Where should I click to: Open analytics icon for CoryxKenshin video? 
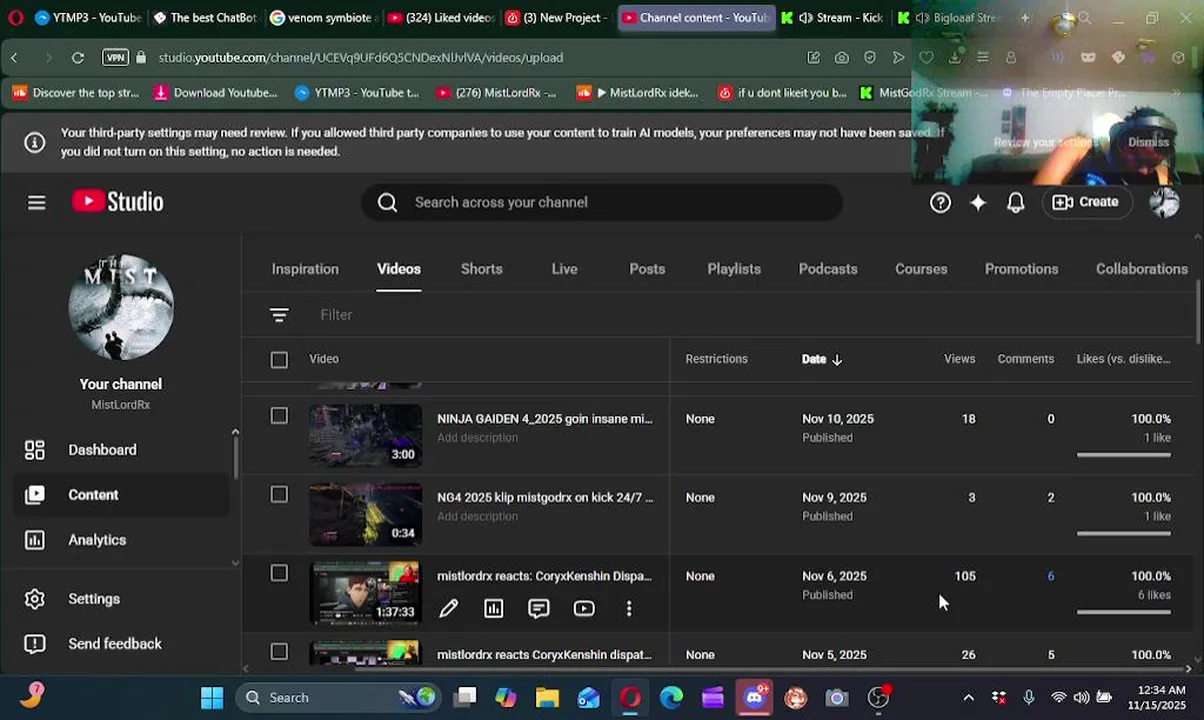(493, 608)
